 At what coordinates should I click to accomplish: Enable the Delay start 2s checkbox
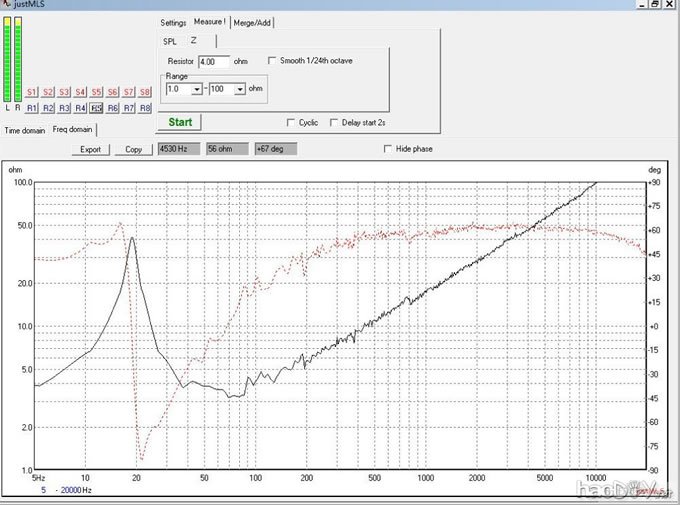pyautogui.click(x=335, y=123)
